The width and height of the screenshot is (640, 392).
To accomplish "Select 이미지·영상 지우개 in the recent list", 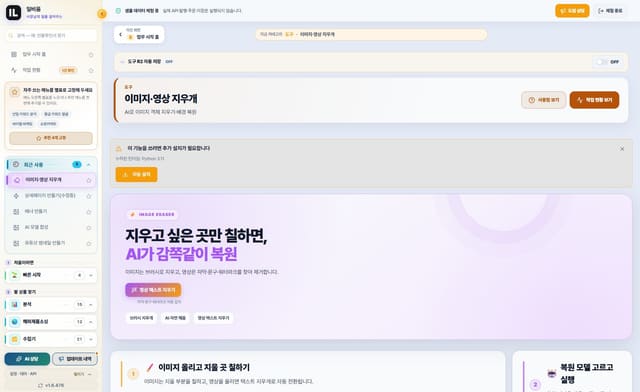I will [x=51, y=180].
